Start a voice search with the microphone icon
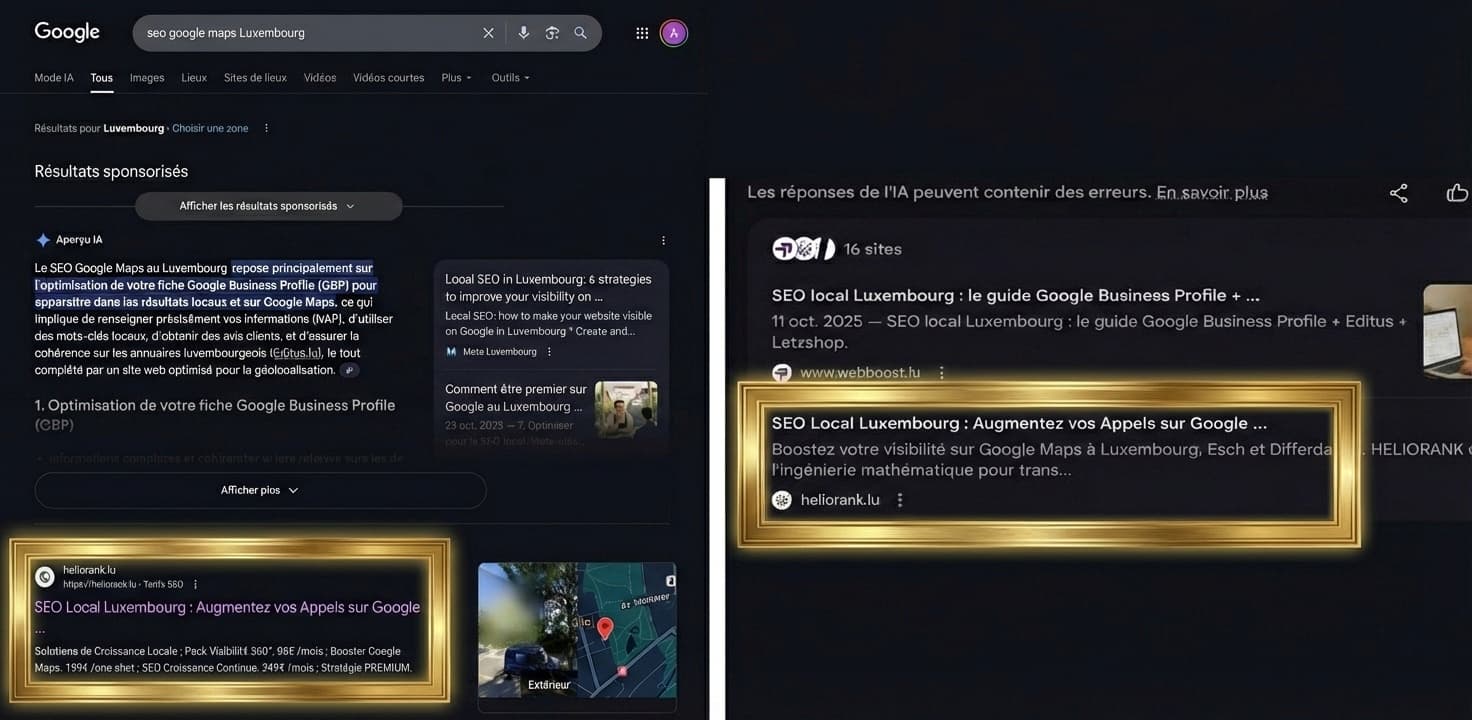This screenshot has width=1472, height=720. 523,32
